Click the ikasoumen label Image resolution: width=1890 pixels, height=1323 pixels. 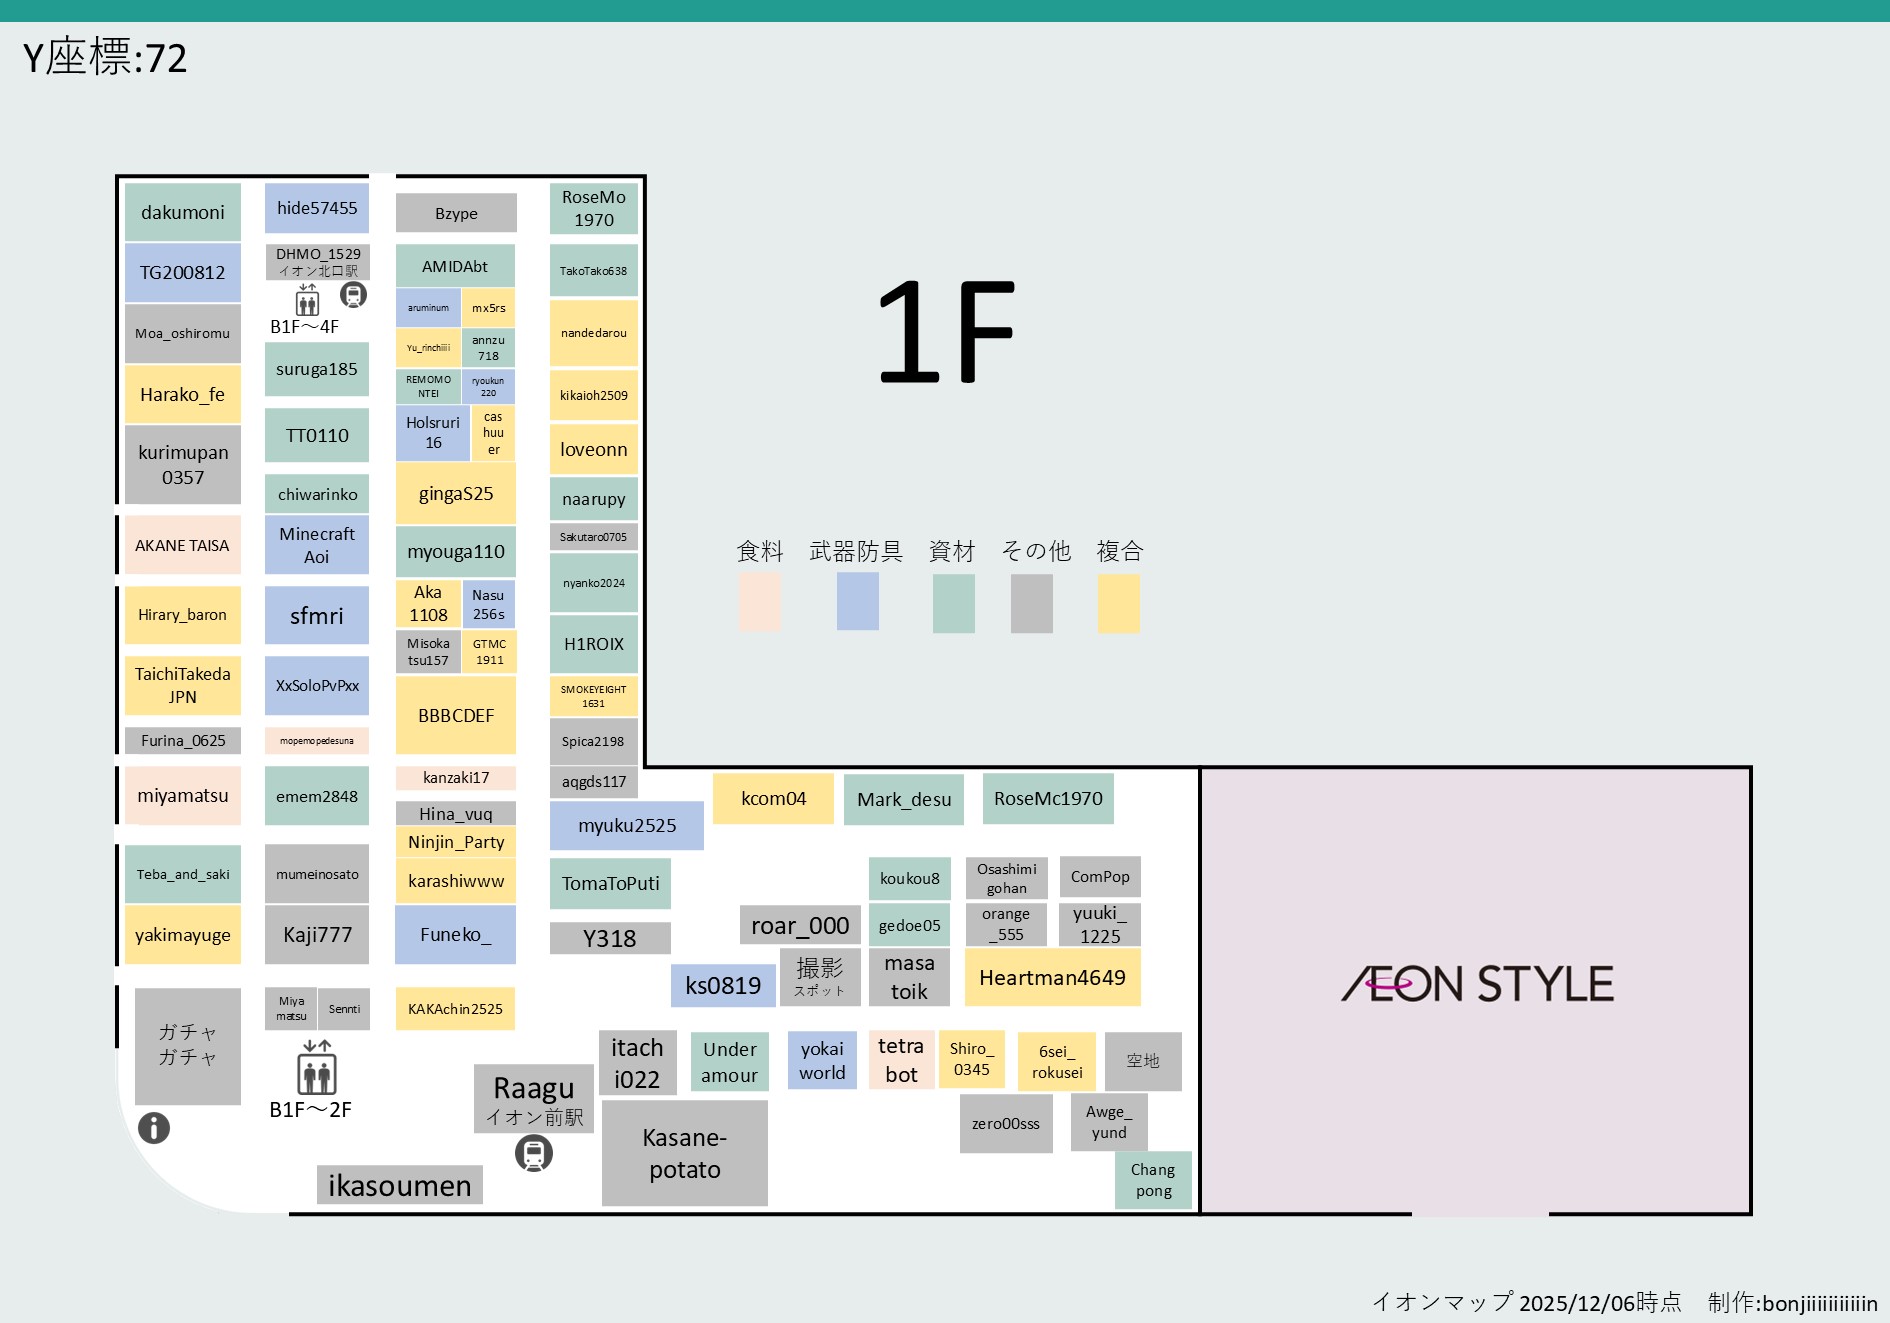pos(399,1185)
